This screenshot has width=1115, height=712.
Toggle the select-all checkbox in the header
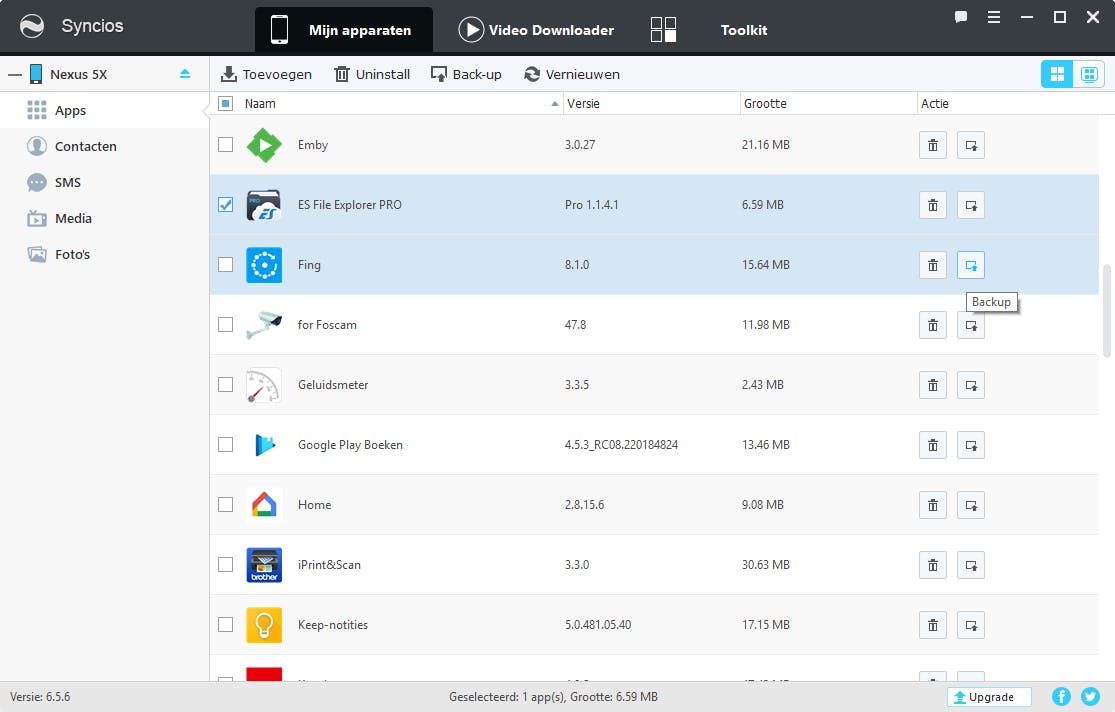click(x=225, y=104)
